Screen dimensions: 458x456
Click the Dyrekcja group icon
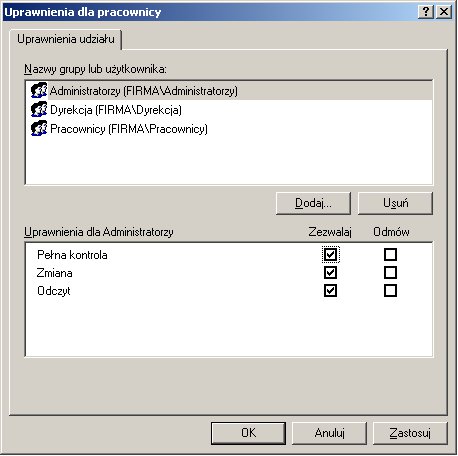[x=39, y=109]
